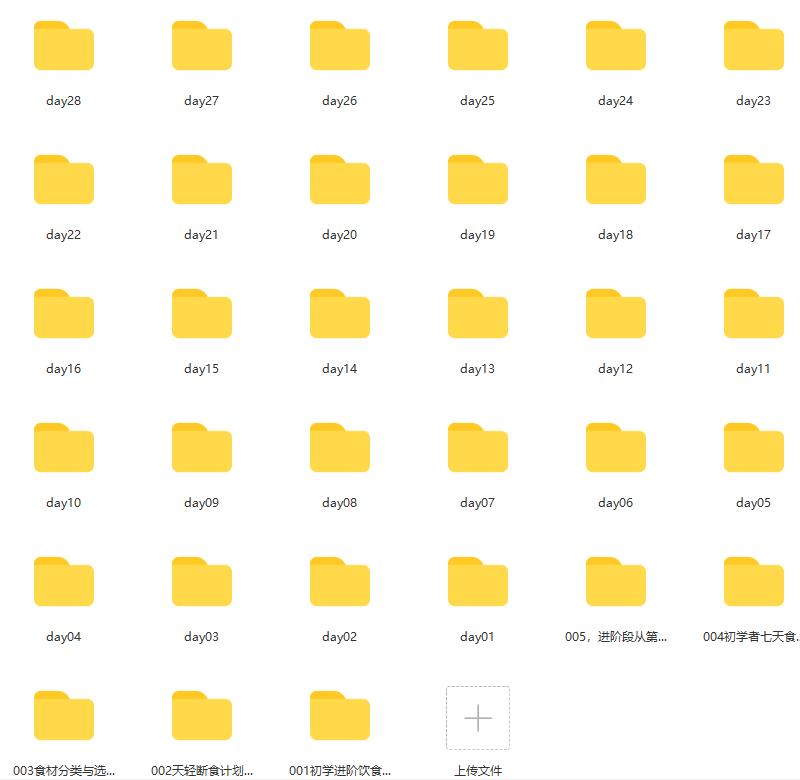Open folder starting with 005，进阶段从第

click(616, 582)
